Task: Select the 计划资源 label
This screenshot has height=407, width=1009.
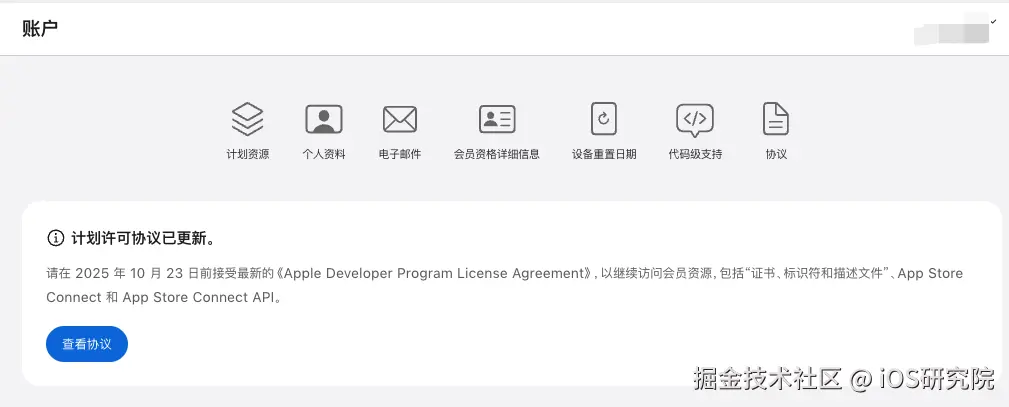Action: coord(248,155)
